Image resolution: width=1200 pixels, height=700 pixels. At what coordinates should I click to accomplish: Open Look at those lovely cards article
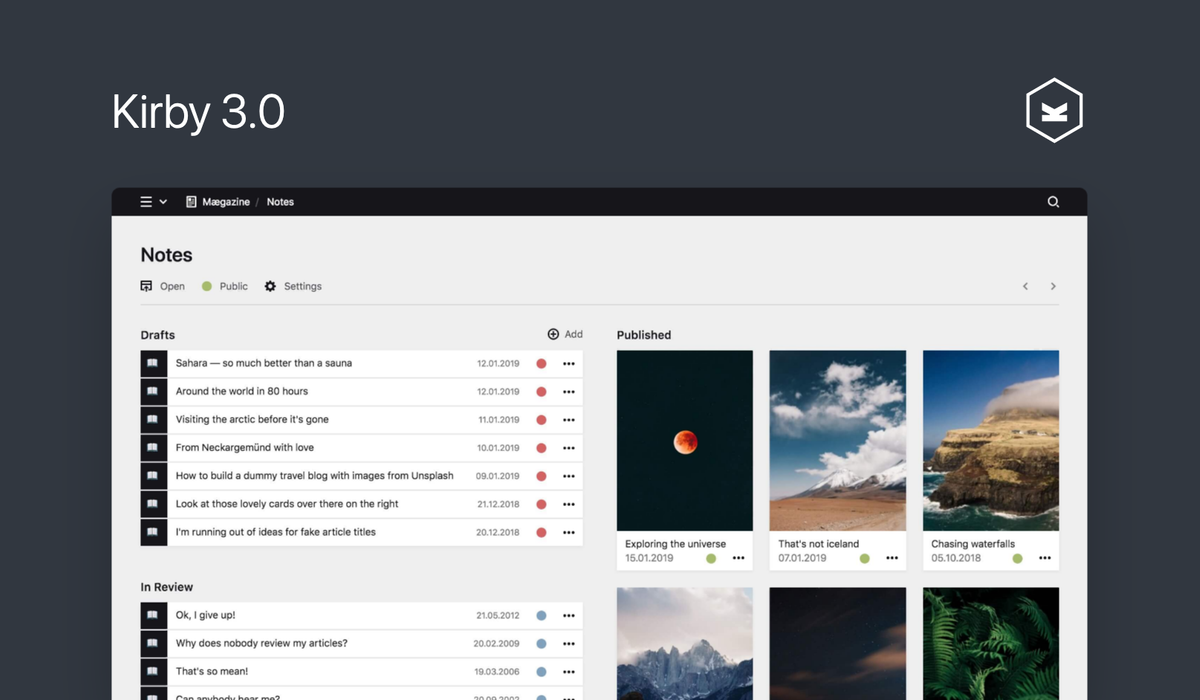[x=287, y=504]
